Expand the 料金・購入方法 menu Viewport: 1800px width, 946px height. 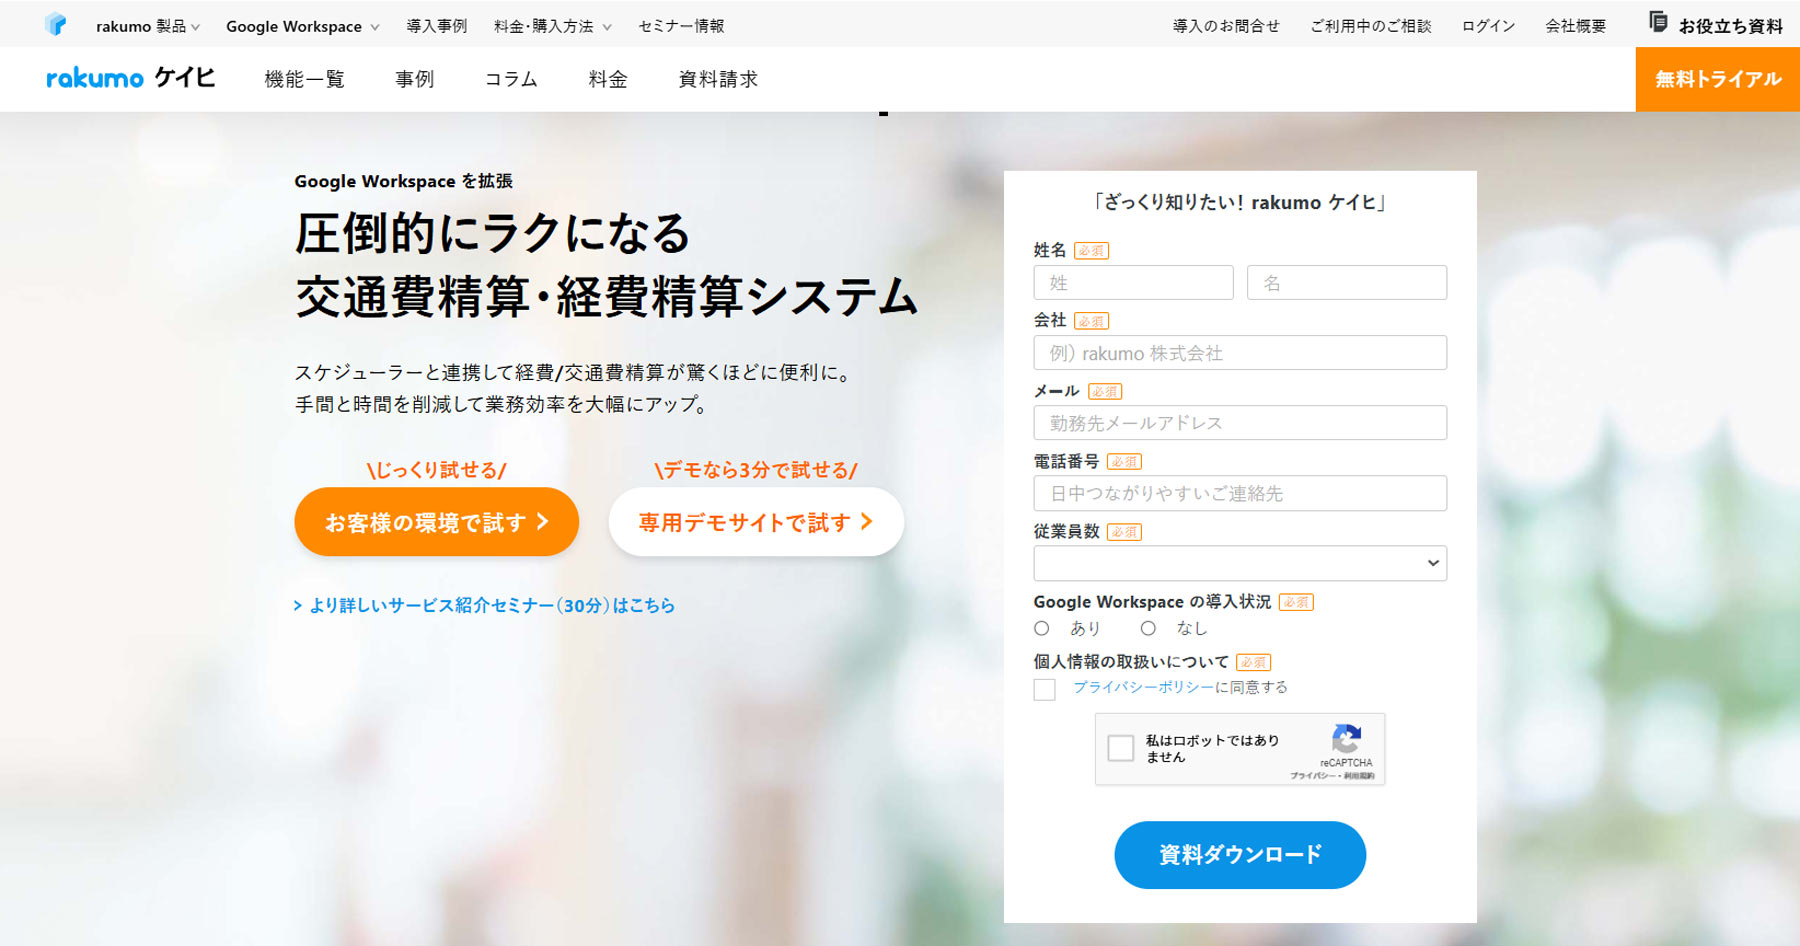553,26
